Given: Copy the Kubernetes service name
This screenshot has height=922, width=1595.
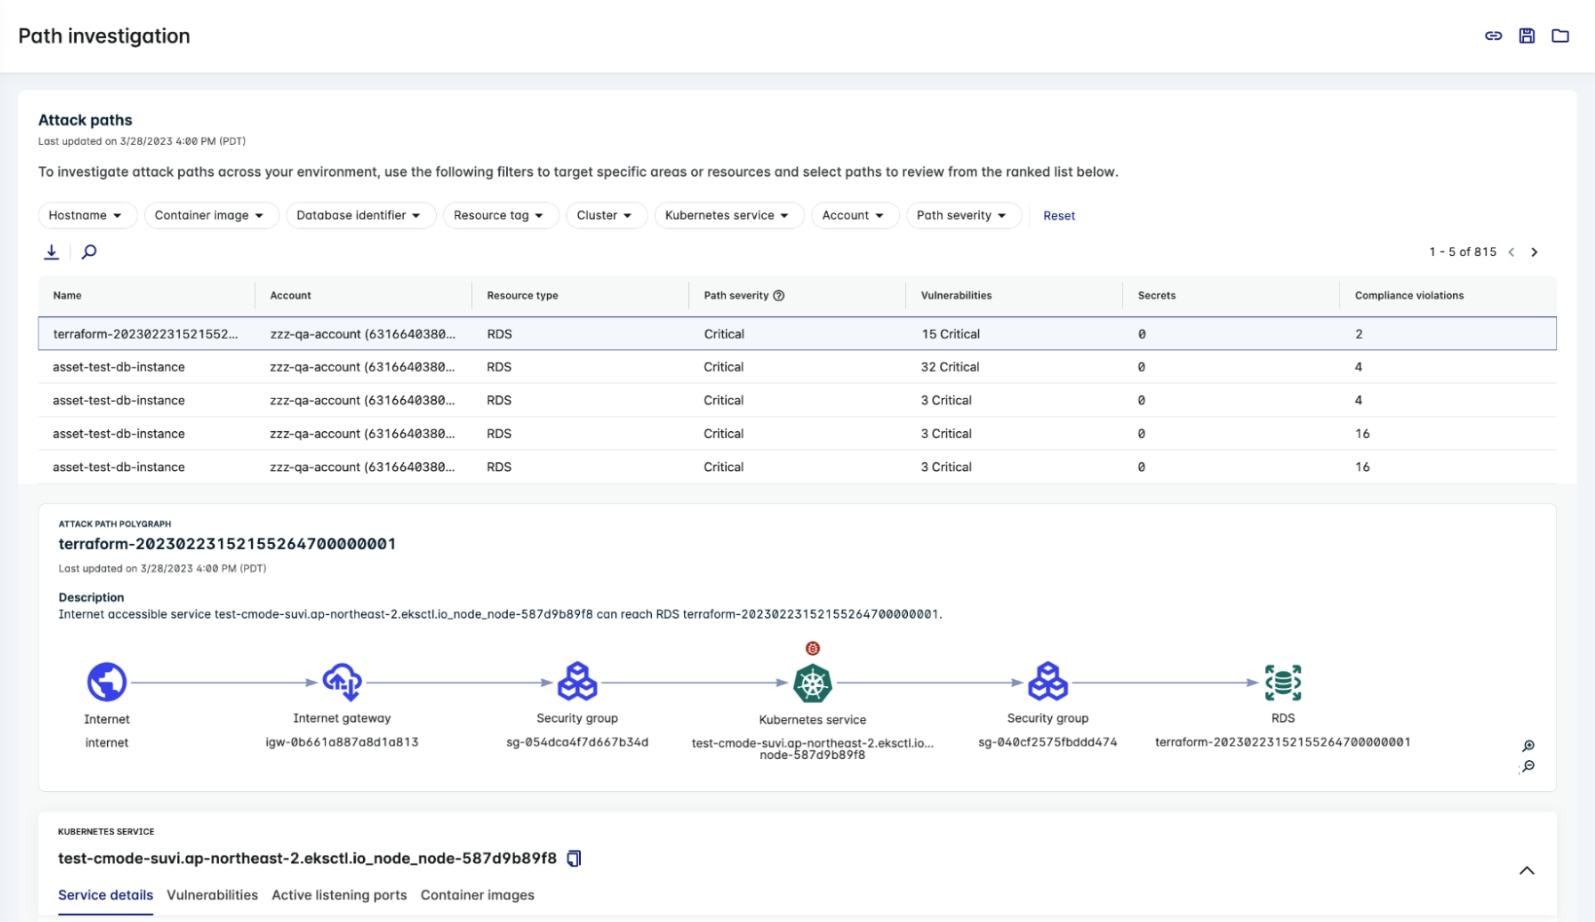Looking at the screenshot, I should click(x=574, y=859).
